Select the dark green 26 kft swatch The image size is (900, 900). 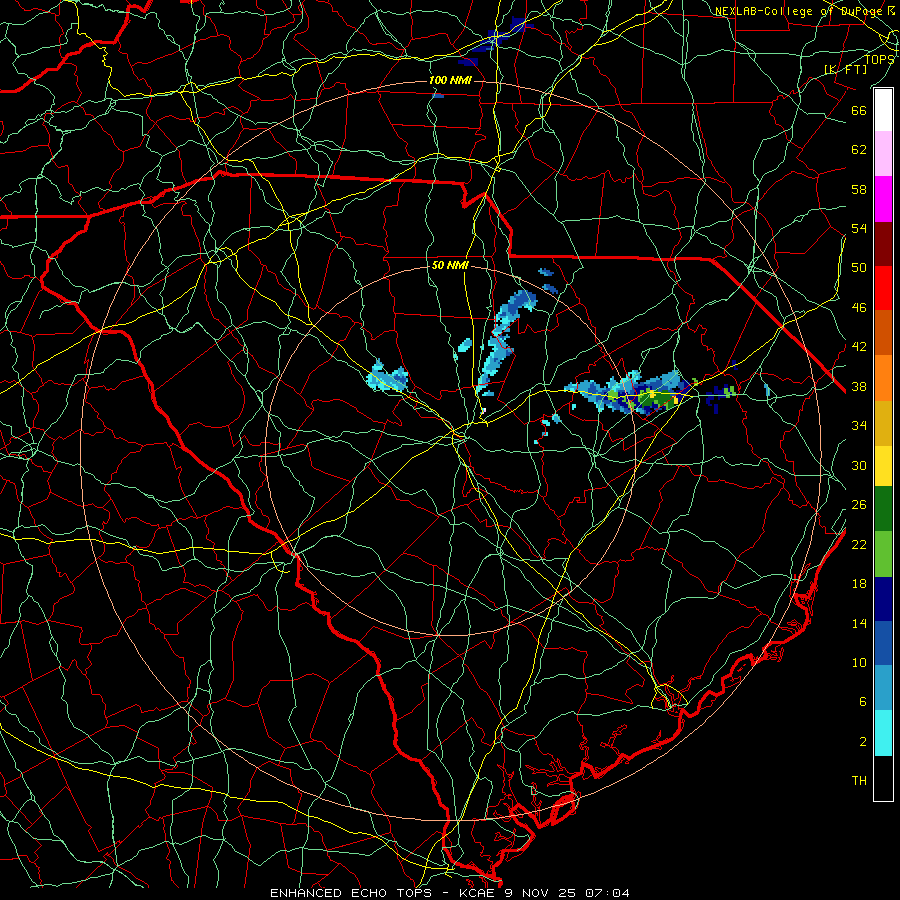point(883,509)
